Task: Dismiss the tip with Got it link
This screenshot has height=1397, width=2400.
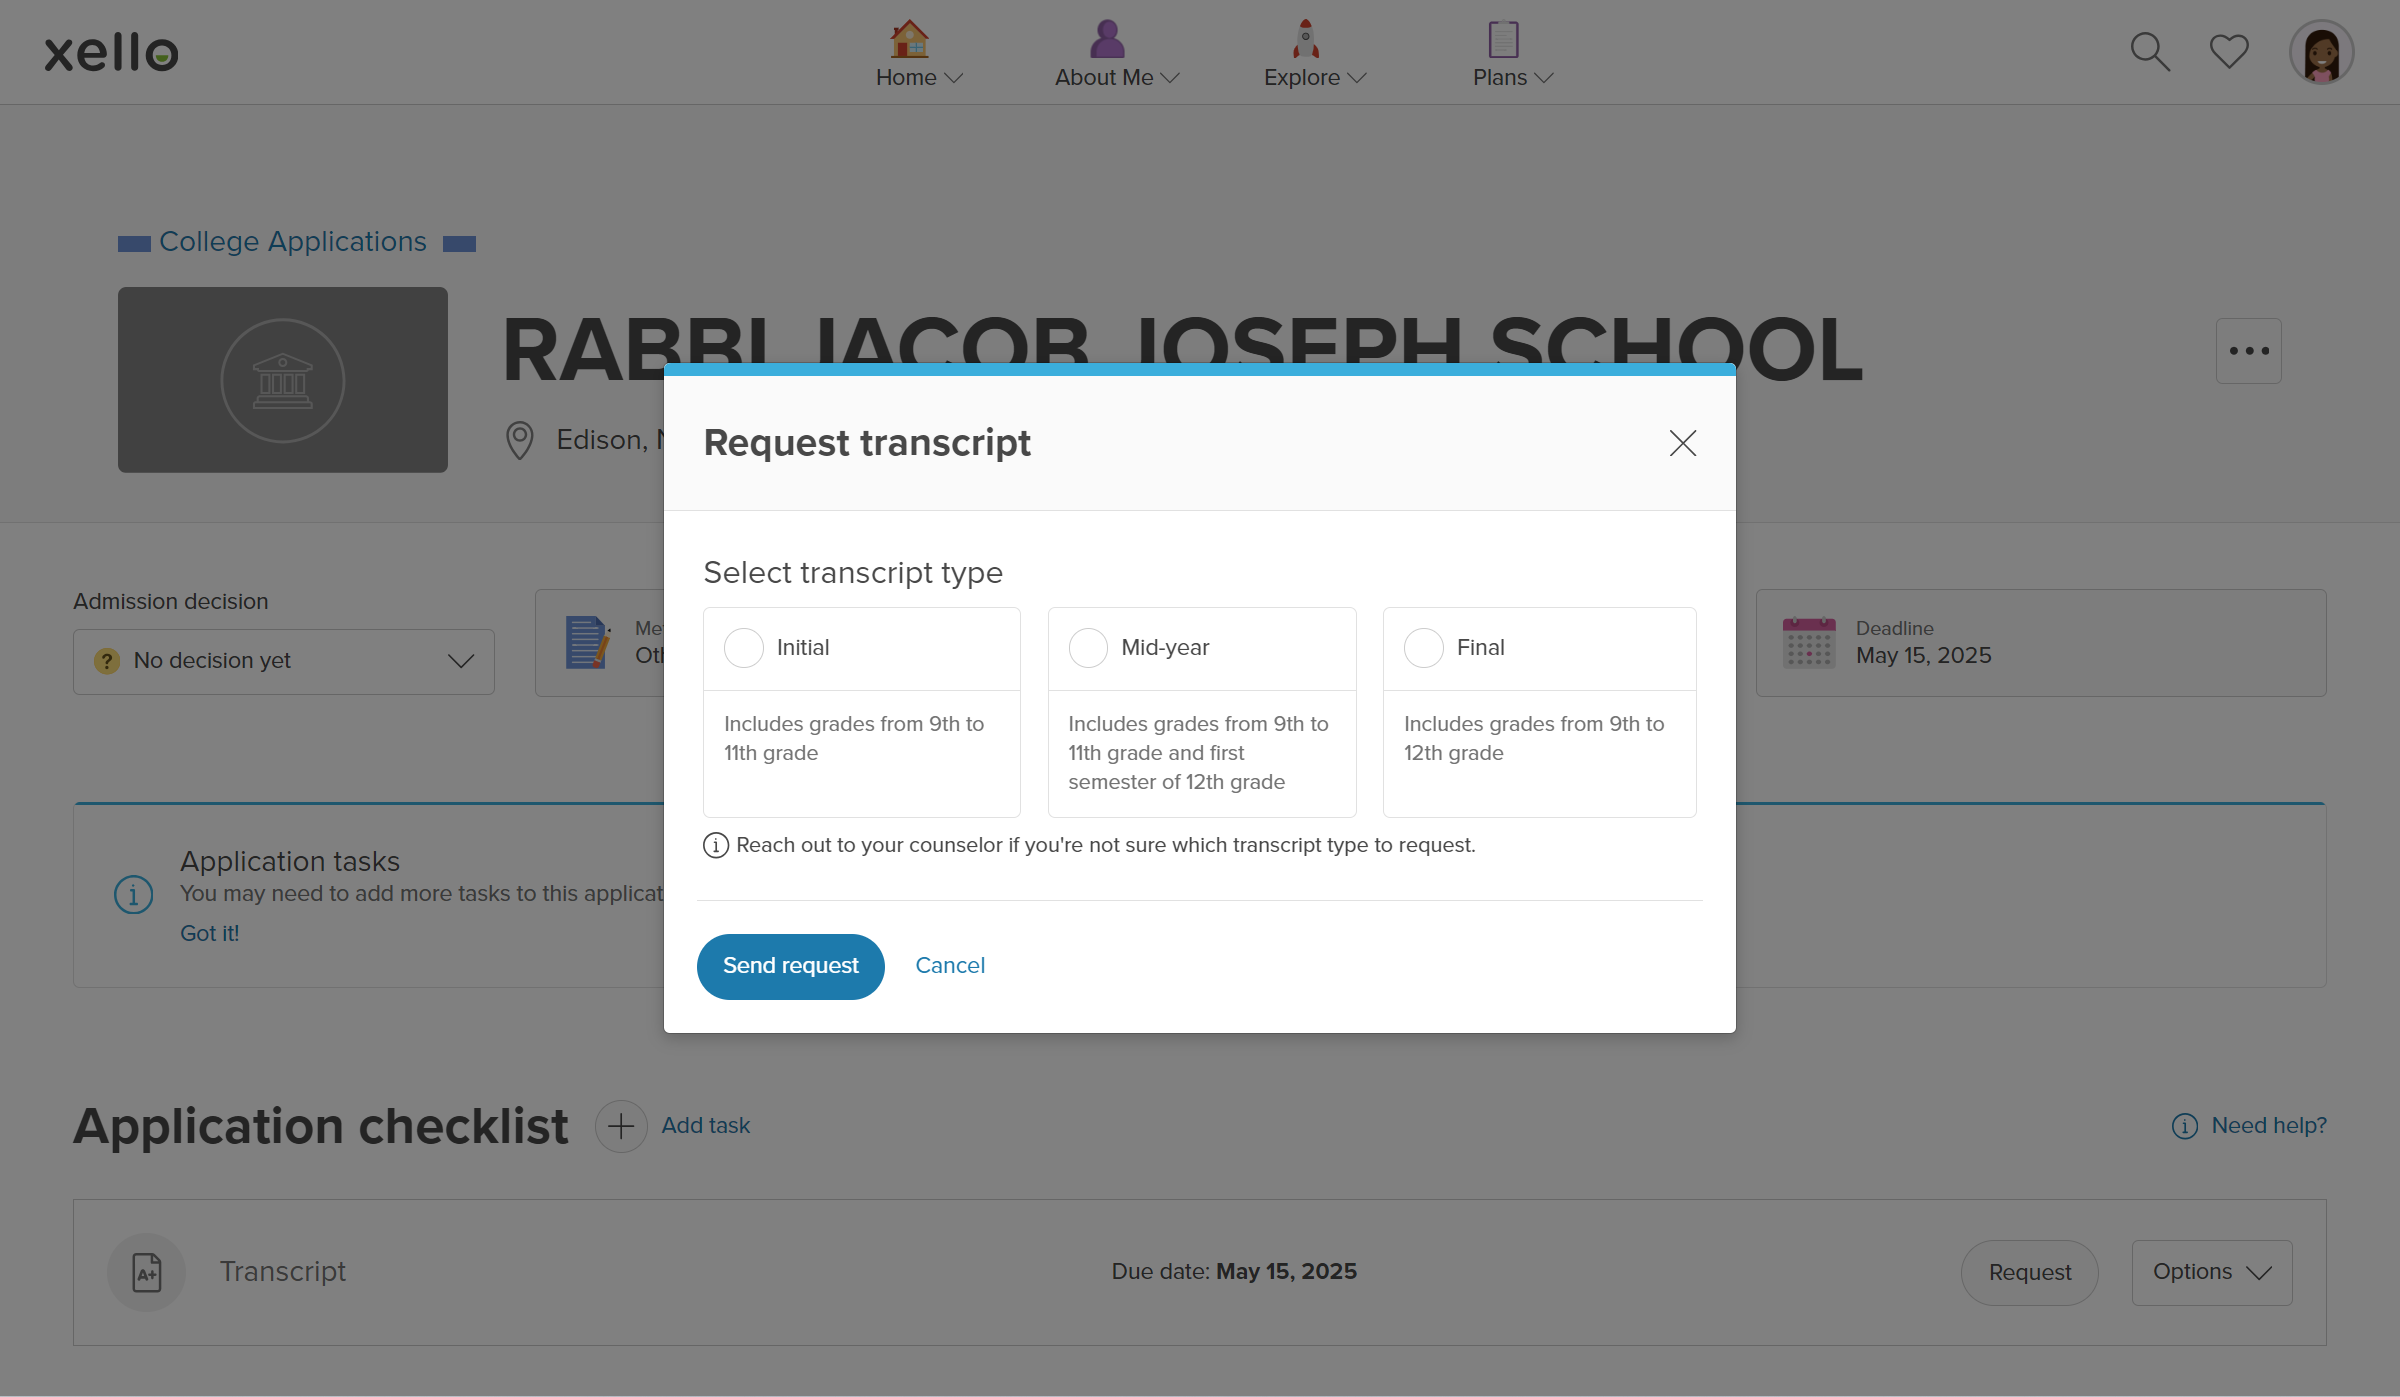Action: tap(209, 933)
